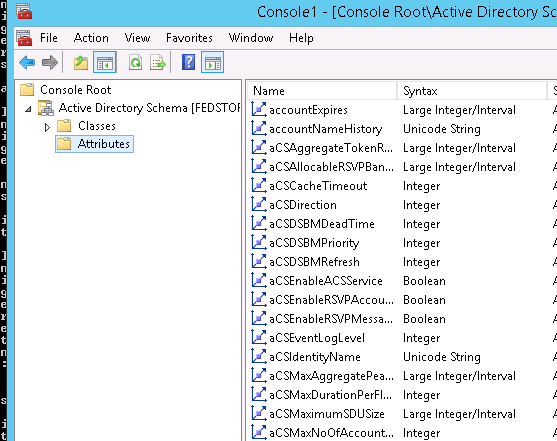The height and width of the screenshot is (441, 557).
Task: Click the aCSEventLogLevel attribute icon
Action: pos(259,338)
